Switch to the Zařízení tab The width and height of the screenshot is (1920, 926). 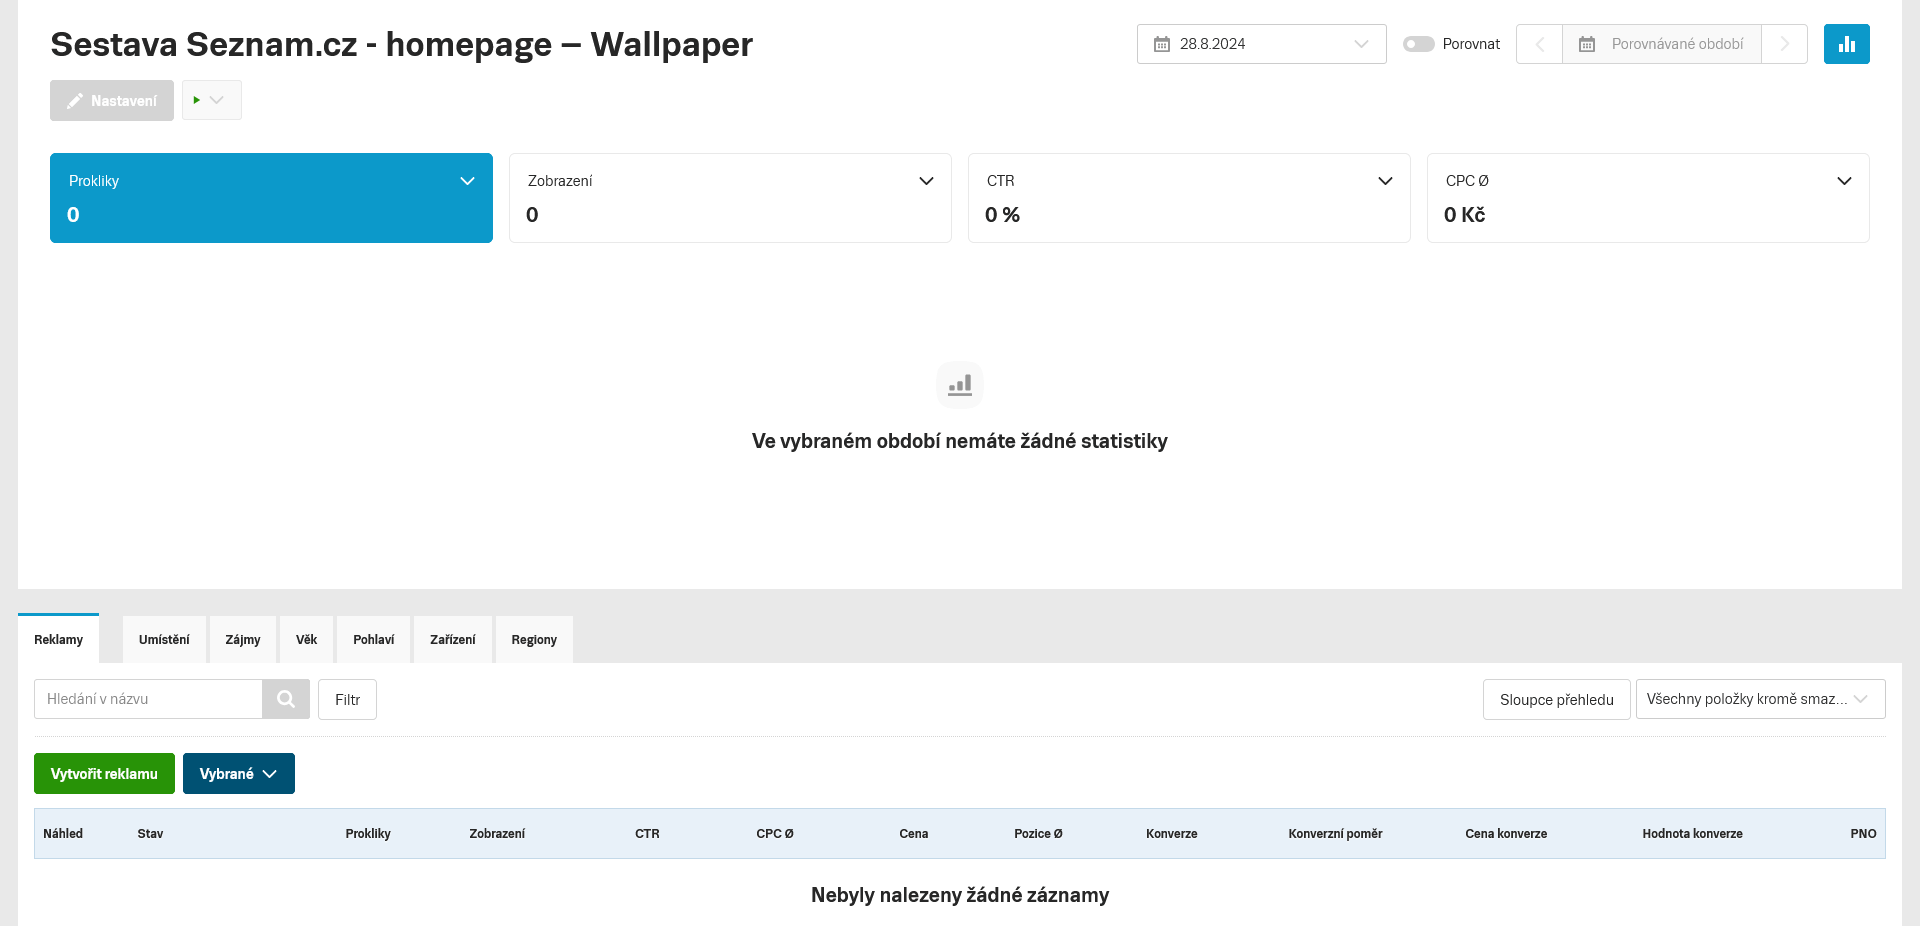click(x=452, y=640)
